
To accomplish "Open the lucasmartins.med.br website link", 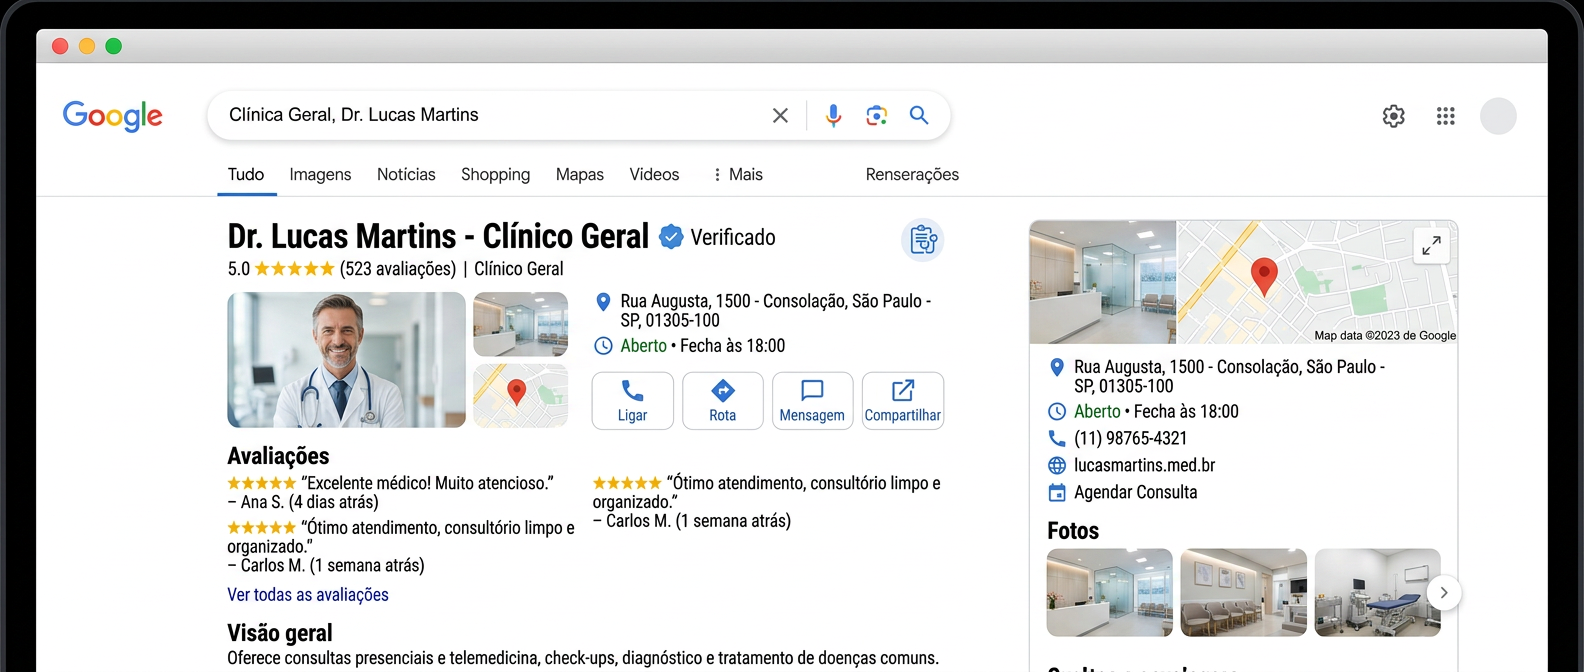I will pos(1145,465).
